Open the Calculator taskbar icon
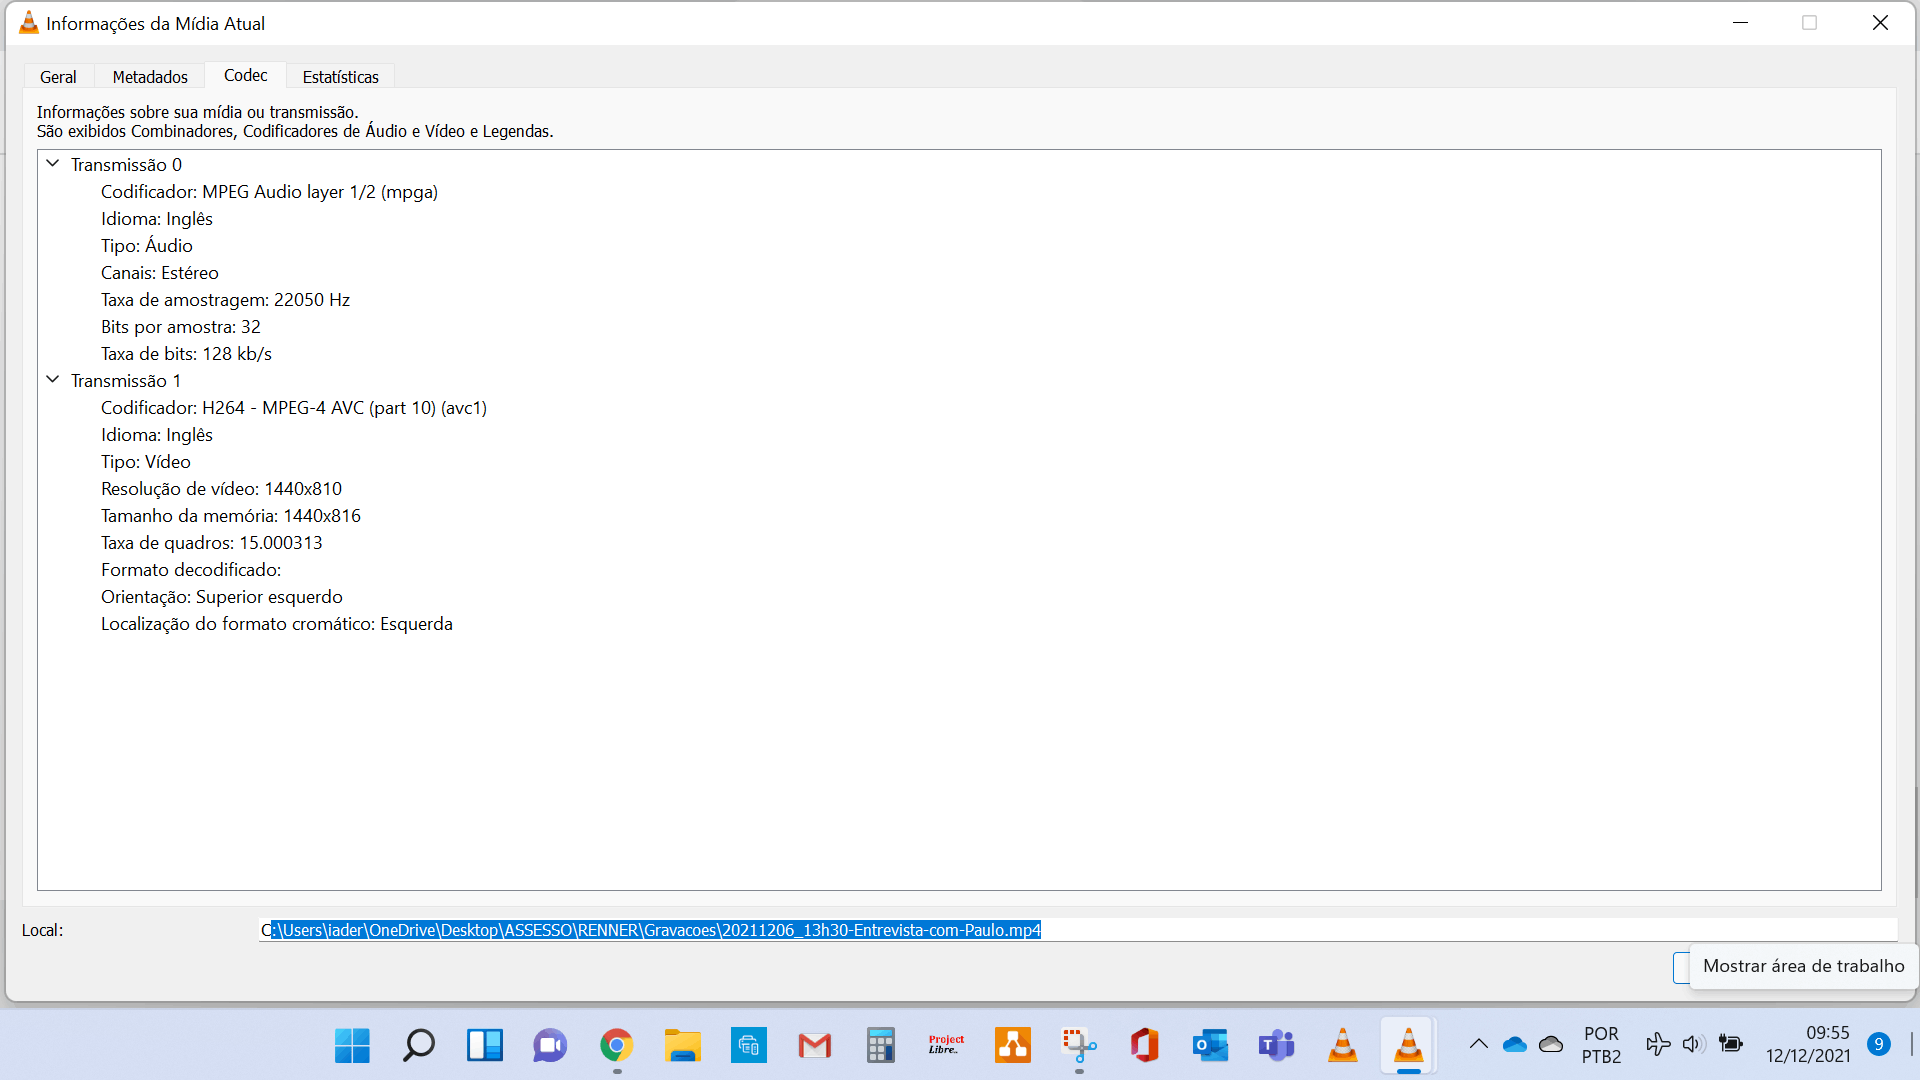1920x1080 pixels. (x=880, y=1046)
